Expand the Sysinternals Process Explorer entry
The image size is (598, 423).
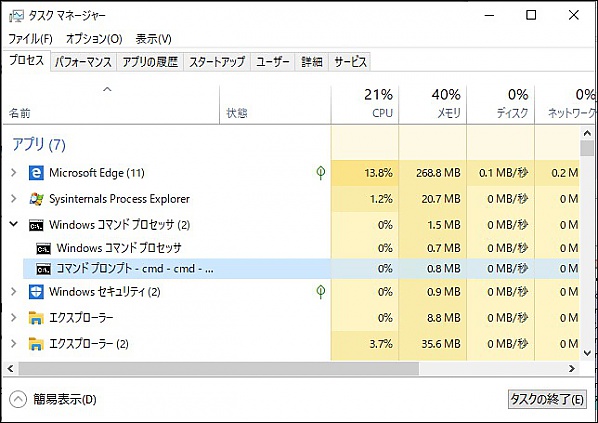[x=14, y=199]
